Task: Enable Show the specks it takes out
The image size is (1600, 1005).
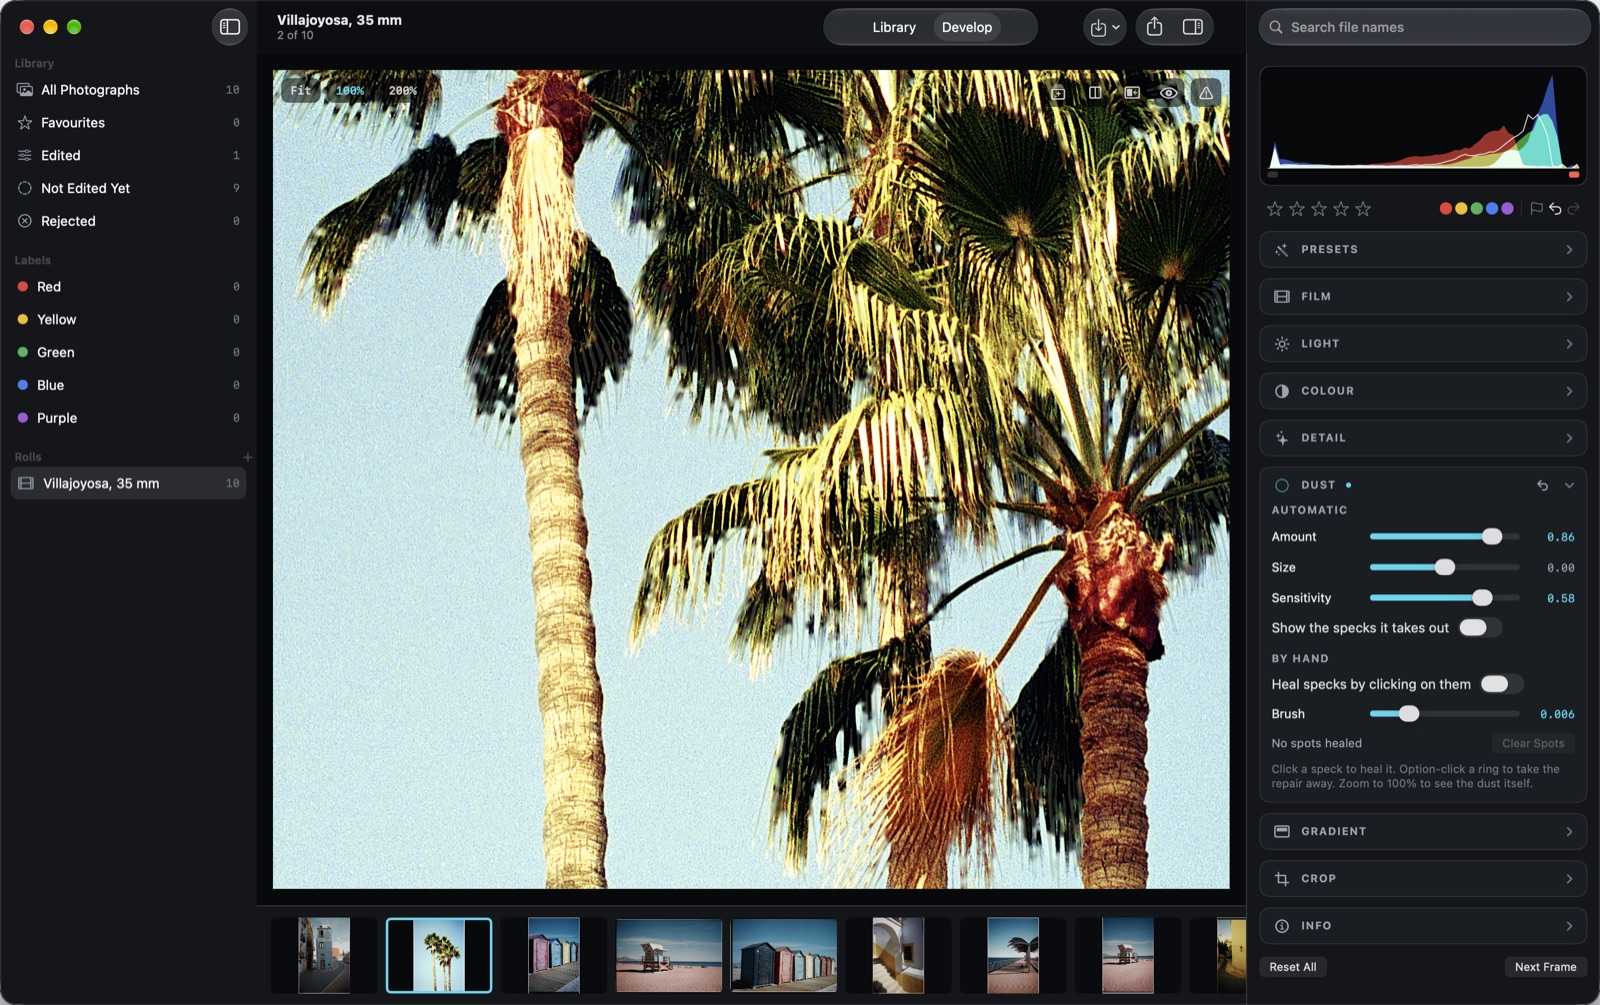Action: [x=1480, y=628]
